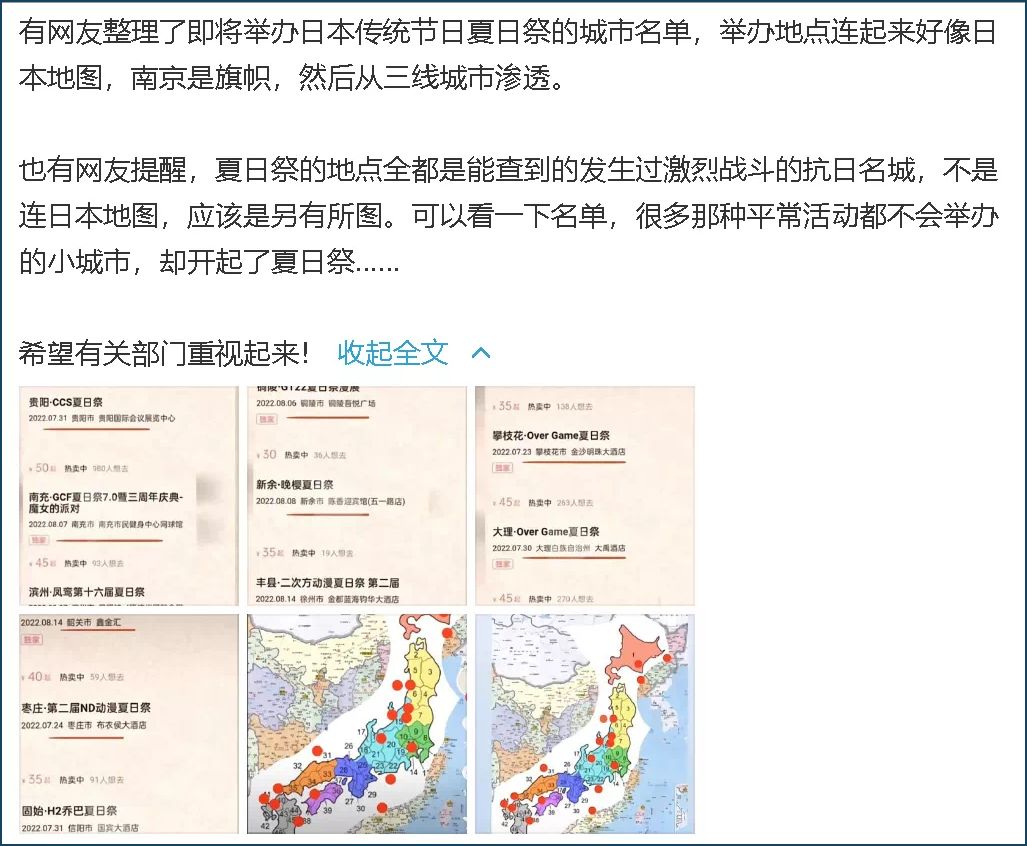The height and width of the screenshot is (846, 1027).
Task: Open the cropped Japan map thumbnail with numbered prefectures
Action: coord(356,724)
